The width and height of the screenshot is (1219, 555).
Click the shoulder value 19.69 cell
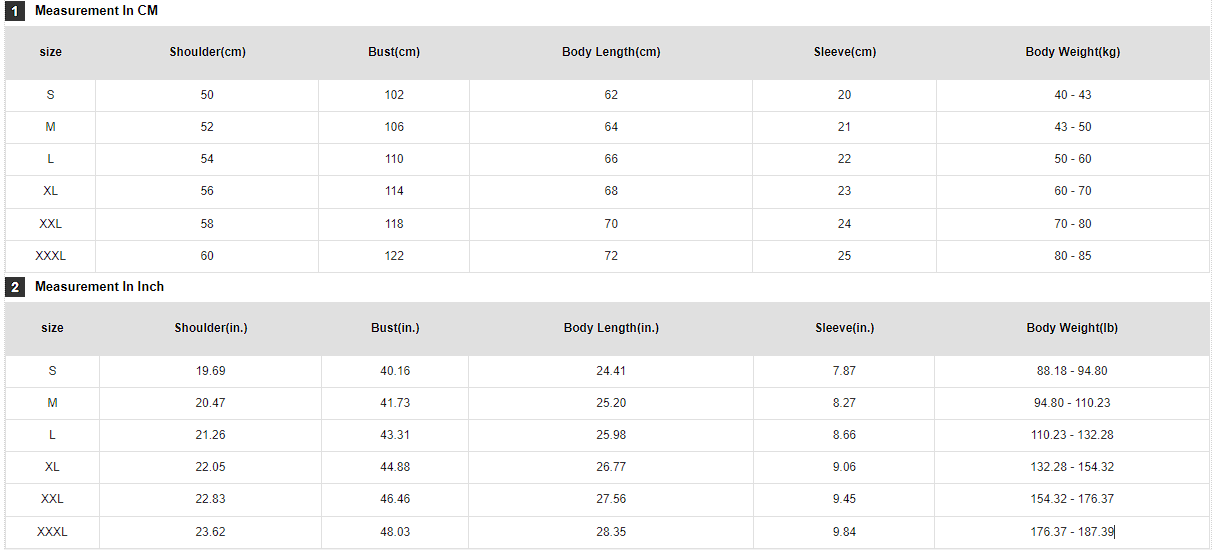tap(211, 371)
